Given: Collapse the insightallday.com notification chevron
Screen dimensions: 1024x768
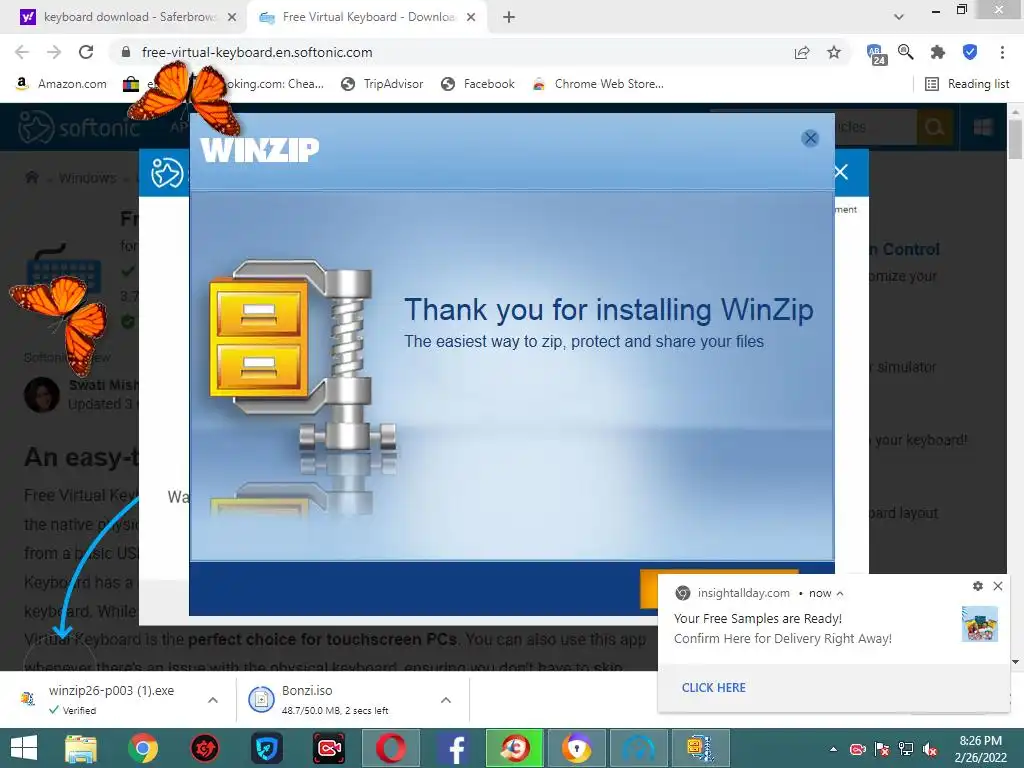Looking at the screenshot, I should 840,593.
